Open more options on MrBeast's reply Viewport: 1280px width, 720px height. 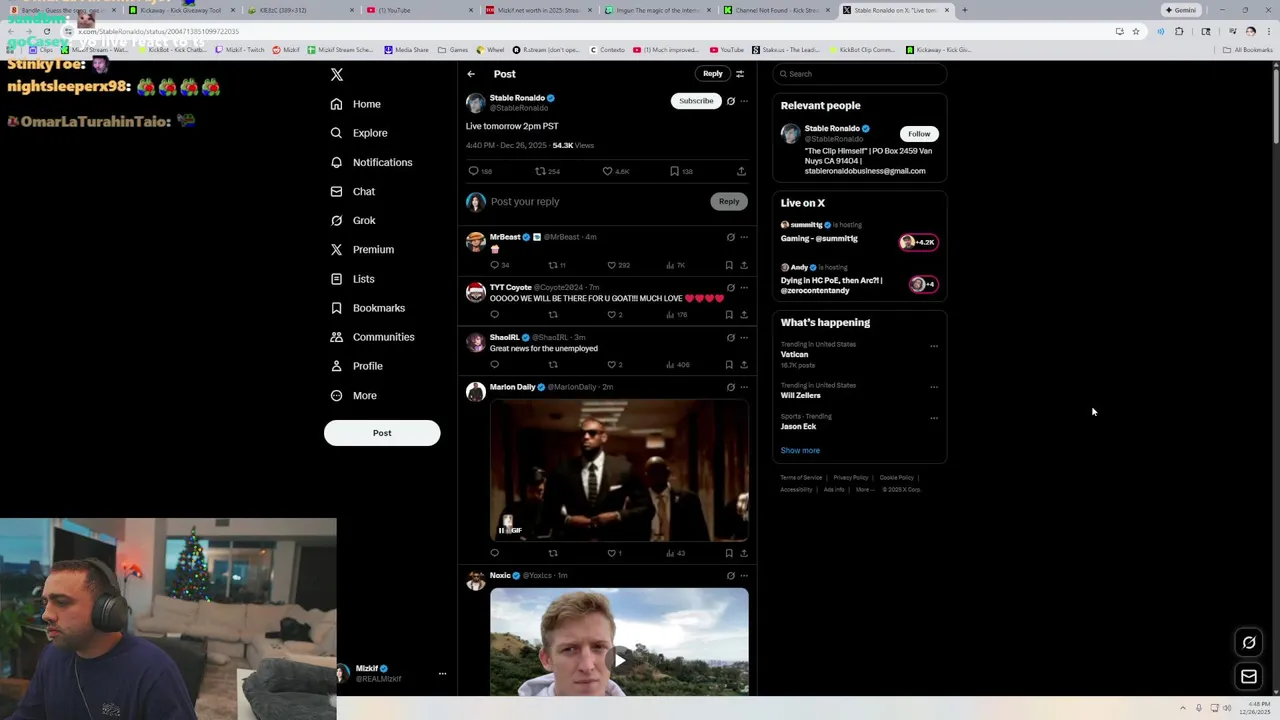click(744, 237)
